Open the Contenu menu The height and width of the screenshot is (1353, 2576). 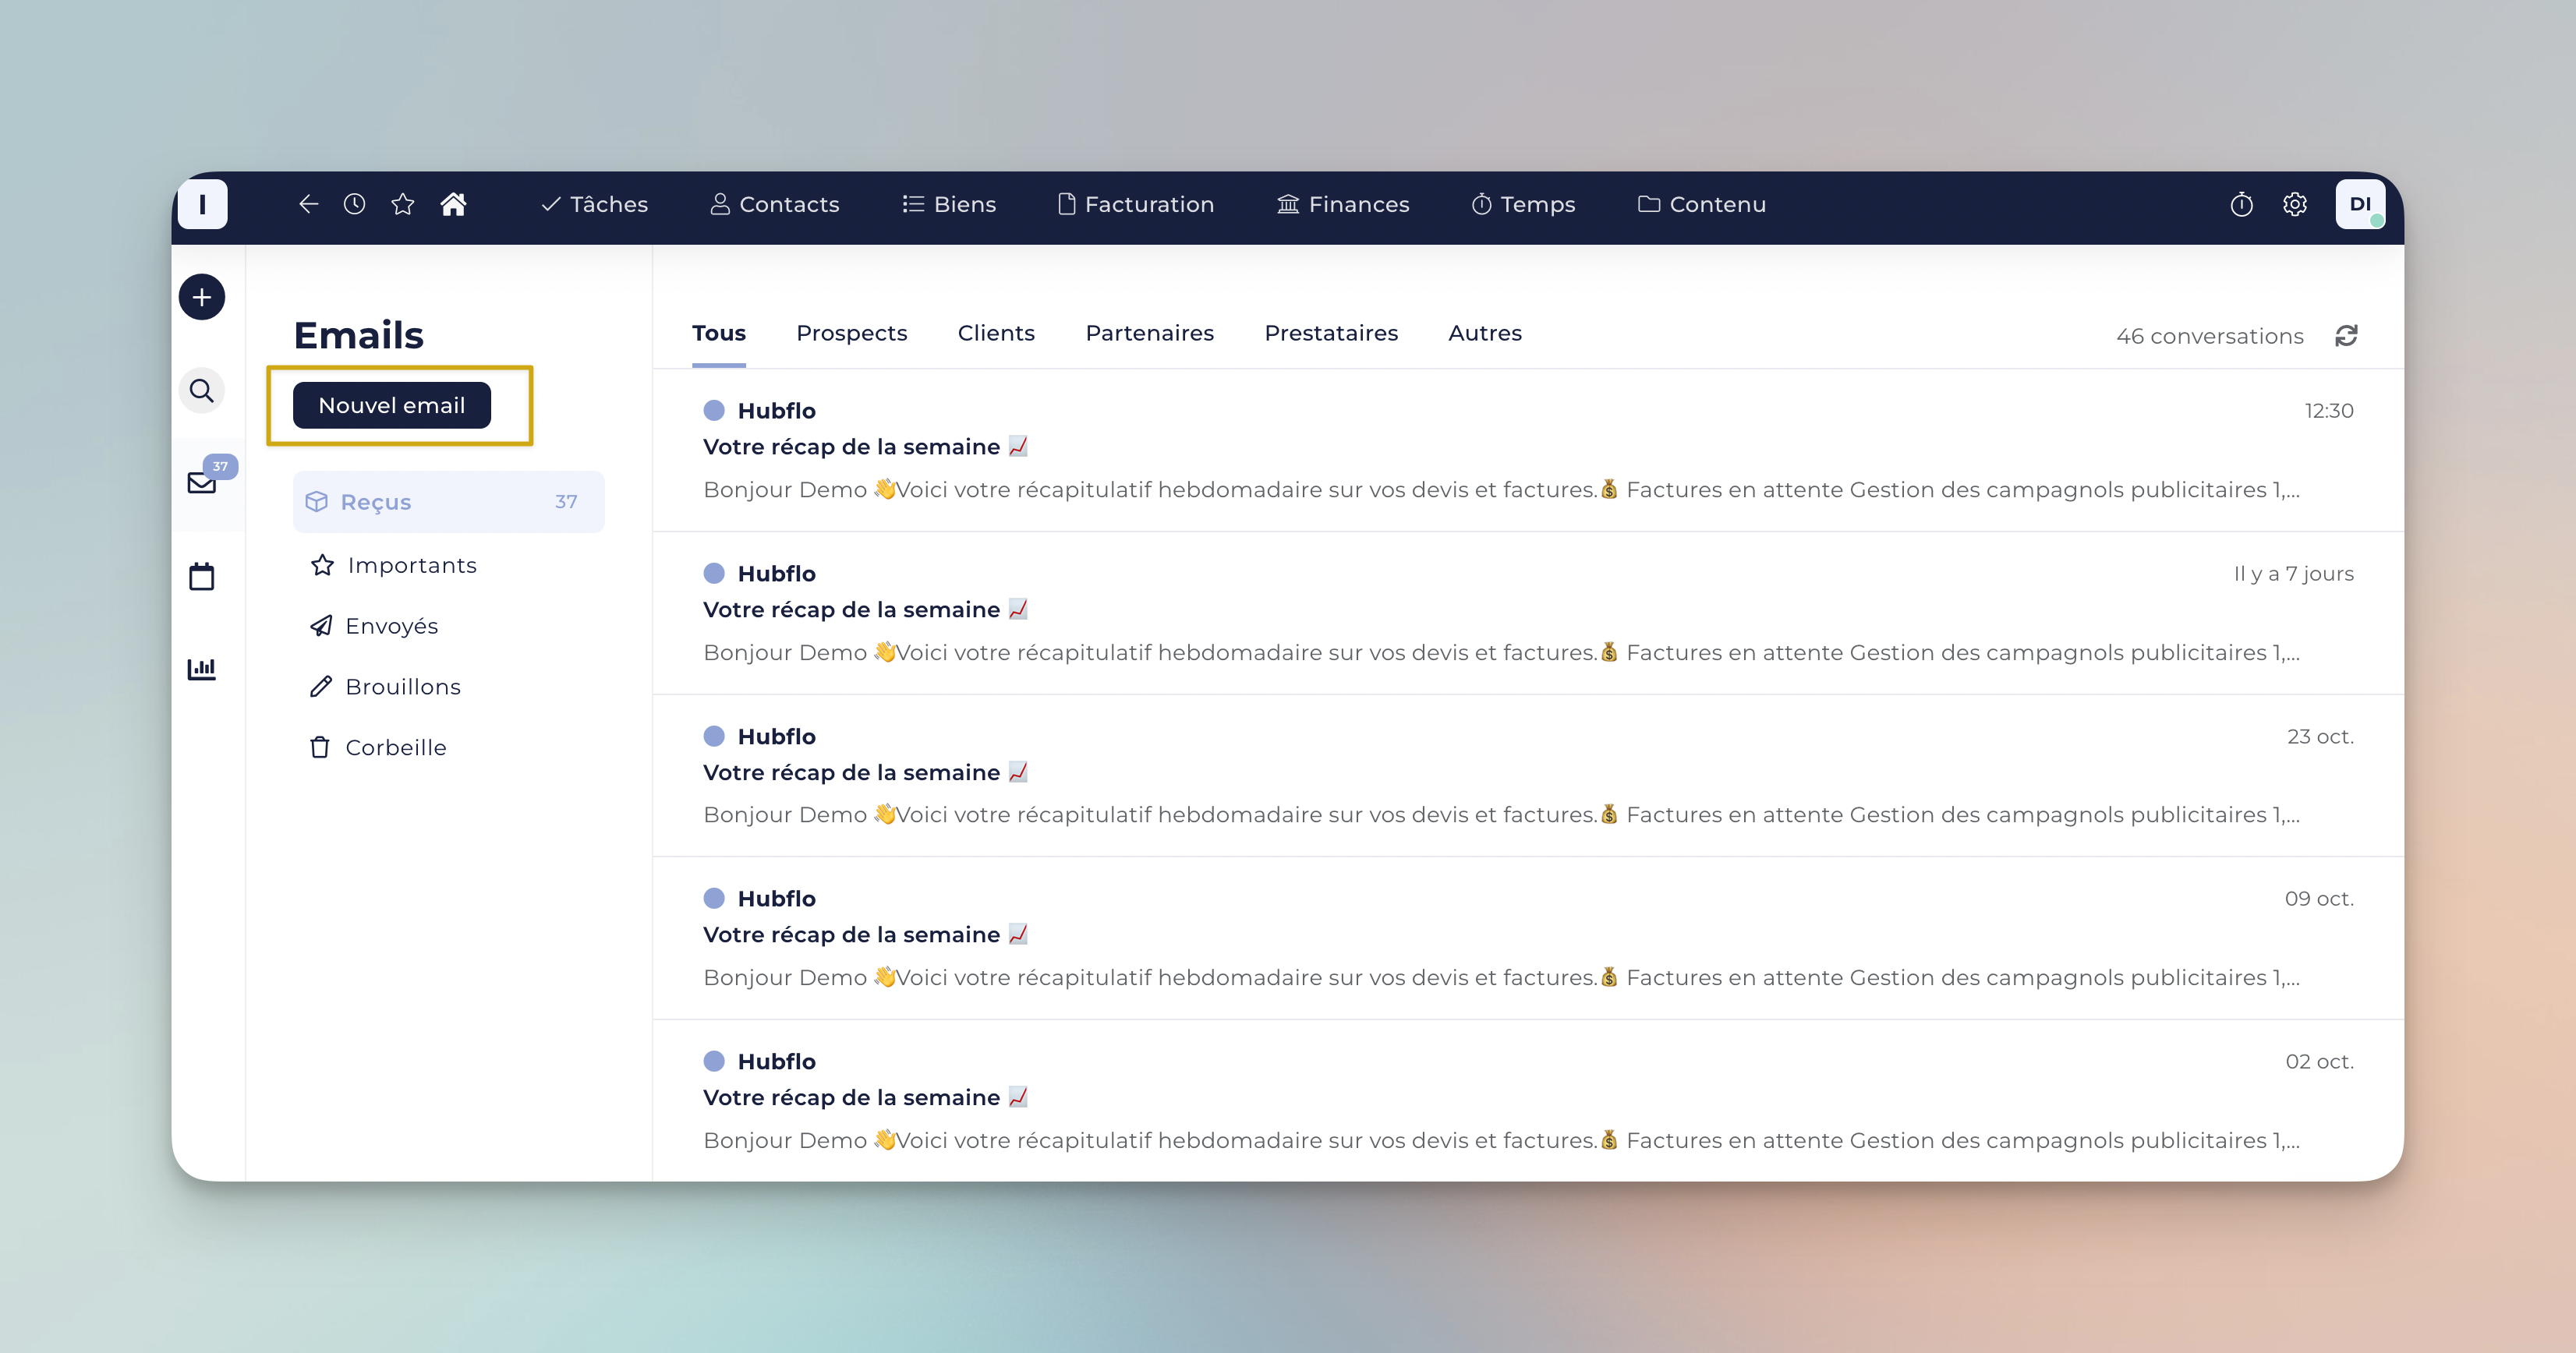(x=1702, y=204)
